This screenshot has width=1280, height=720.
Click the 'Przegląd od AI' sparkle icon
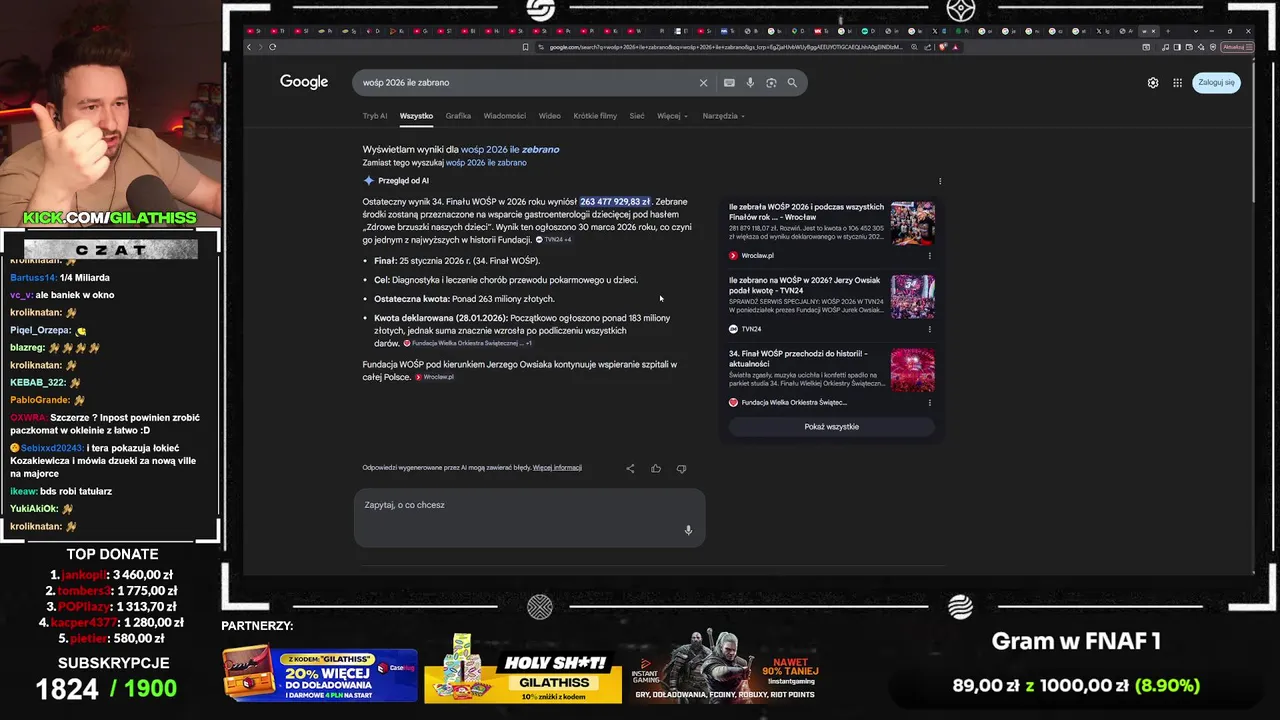pyautogui.click(x=368, y=181)
